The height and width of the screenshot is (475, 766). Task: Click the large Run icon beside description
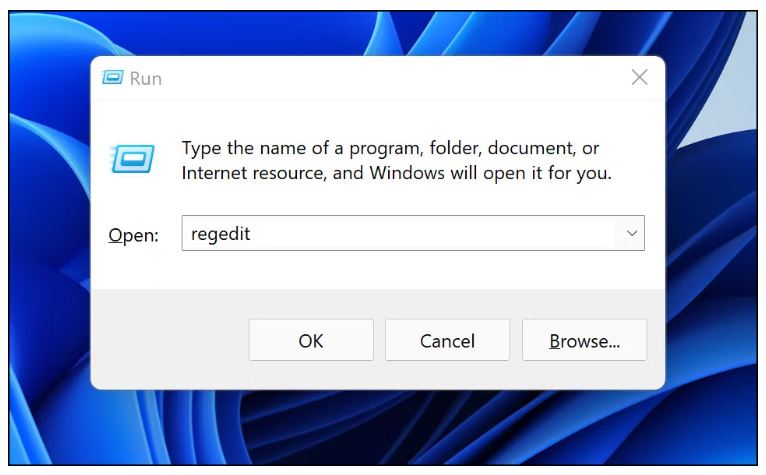pos(132,159)
